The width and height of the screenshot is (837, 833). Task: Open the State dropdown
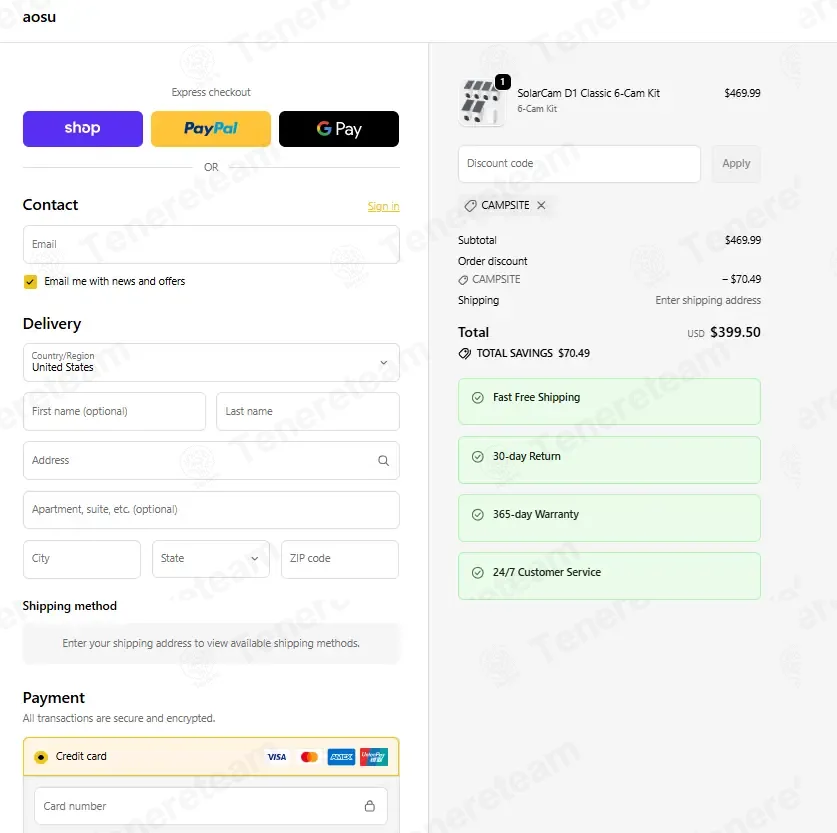pyautogui.click(x=211, y=559)
